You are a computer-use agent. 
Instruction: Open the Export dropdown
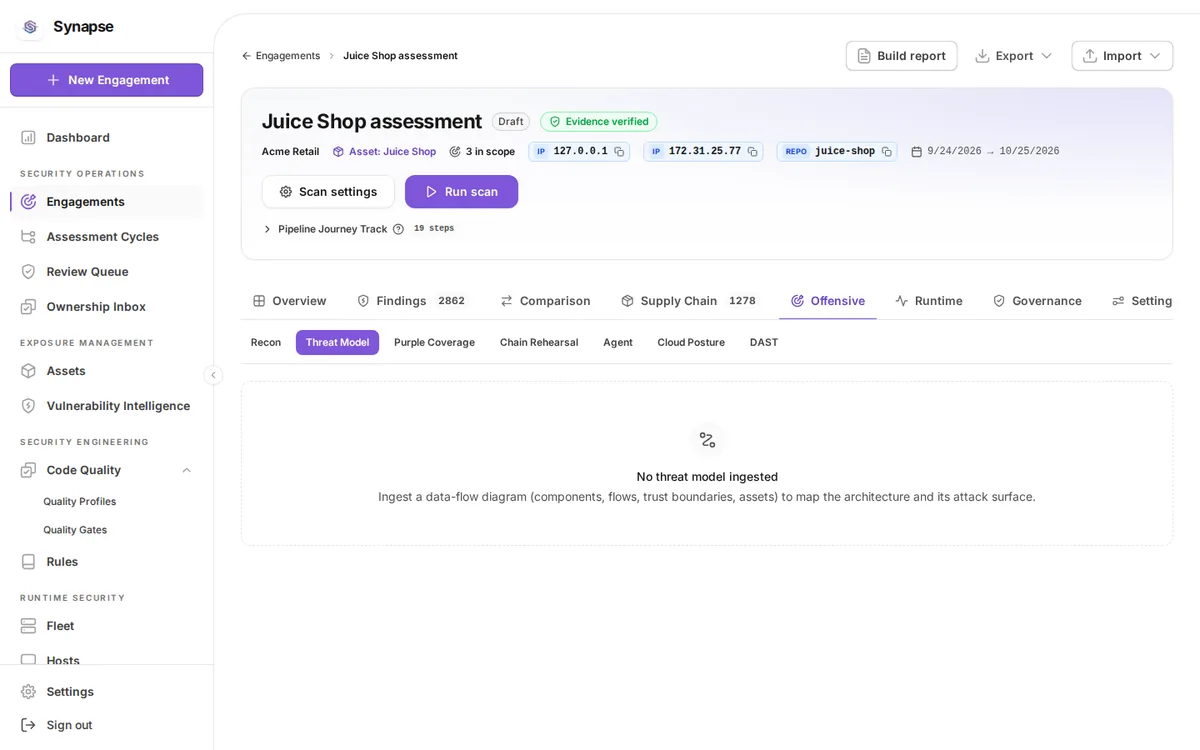(x=1013, y=56)
